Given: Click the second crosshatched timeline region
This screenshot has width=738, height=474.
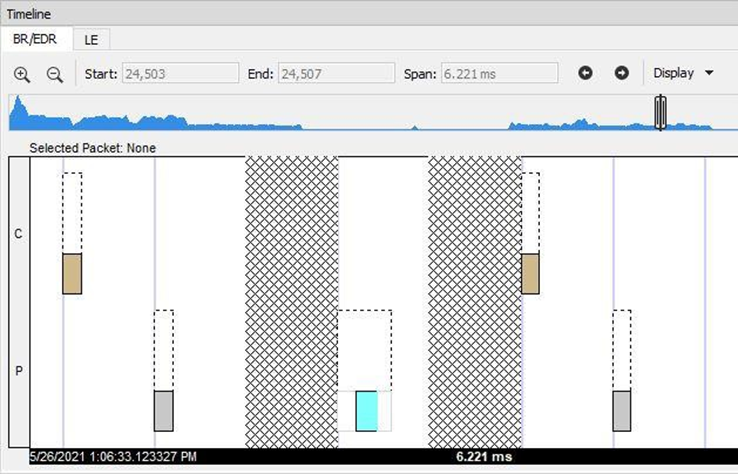Looking at the screenshot, I should 475,302.
